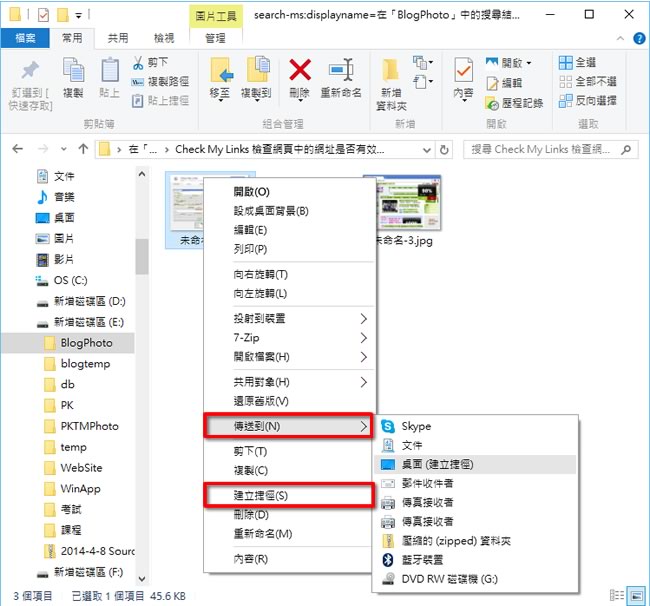This screenshot has height=606, width=650.
Task: Select the BlogPhoto folder in navigation pane
Action: (x=86, y=342)
